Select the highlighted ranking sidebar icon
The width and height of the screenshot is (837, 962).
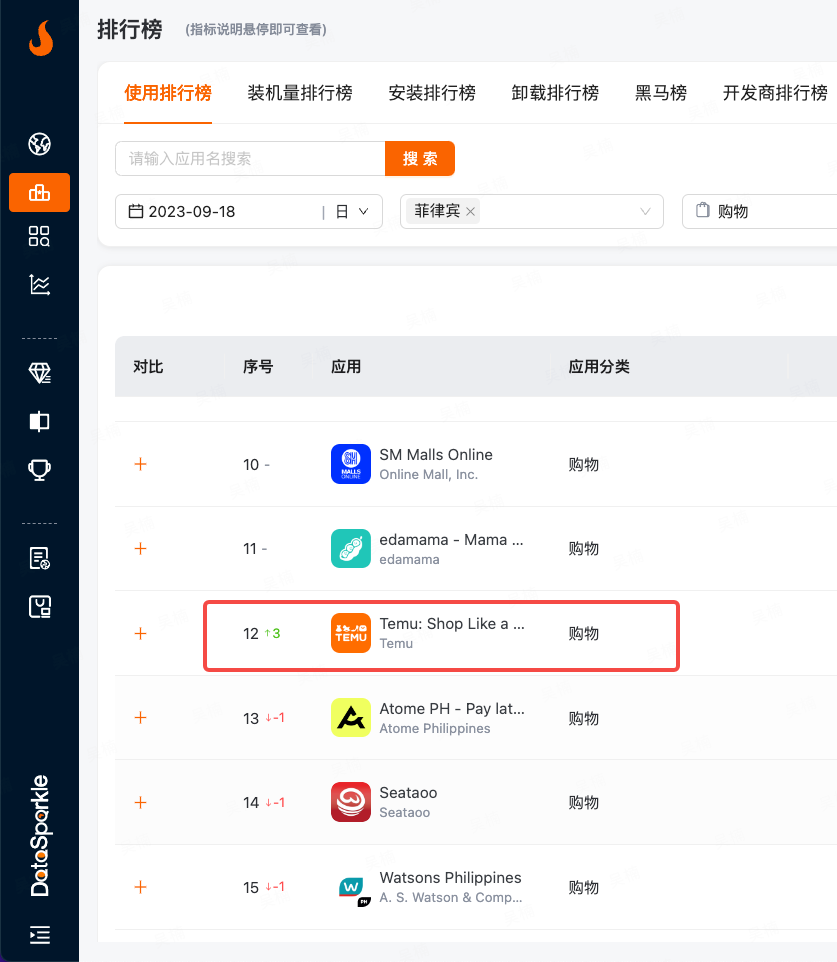(39, 193)
